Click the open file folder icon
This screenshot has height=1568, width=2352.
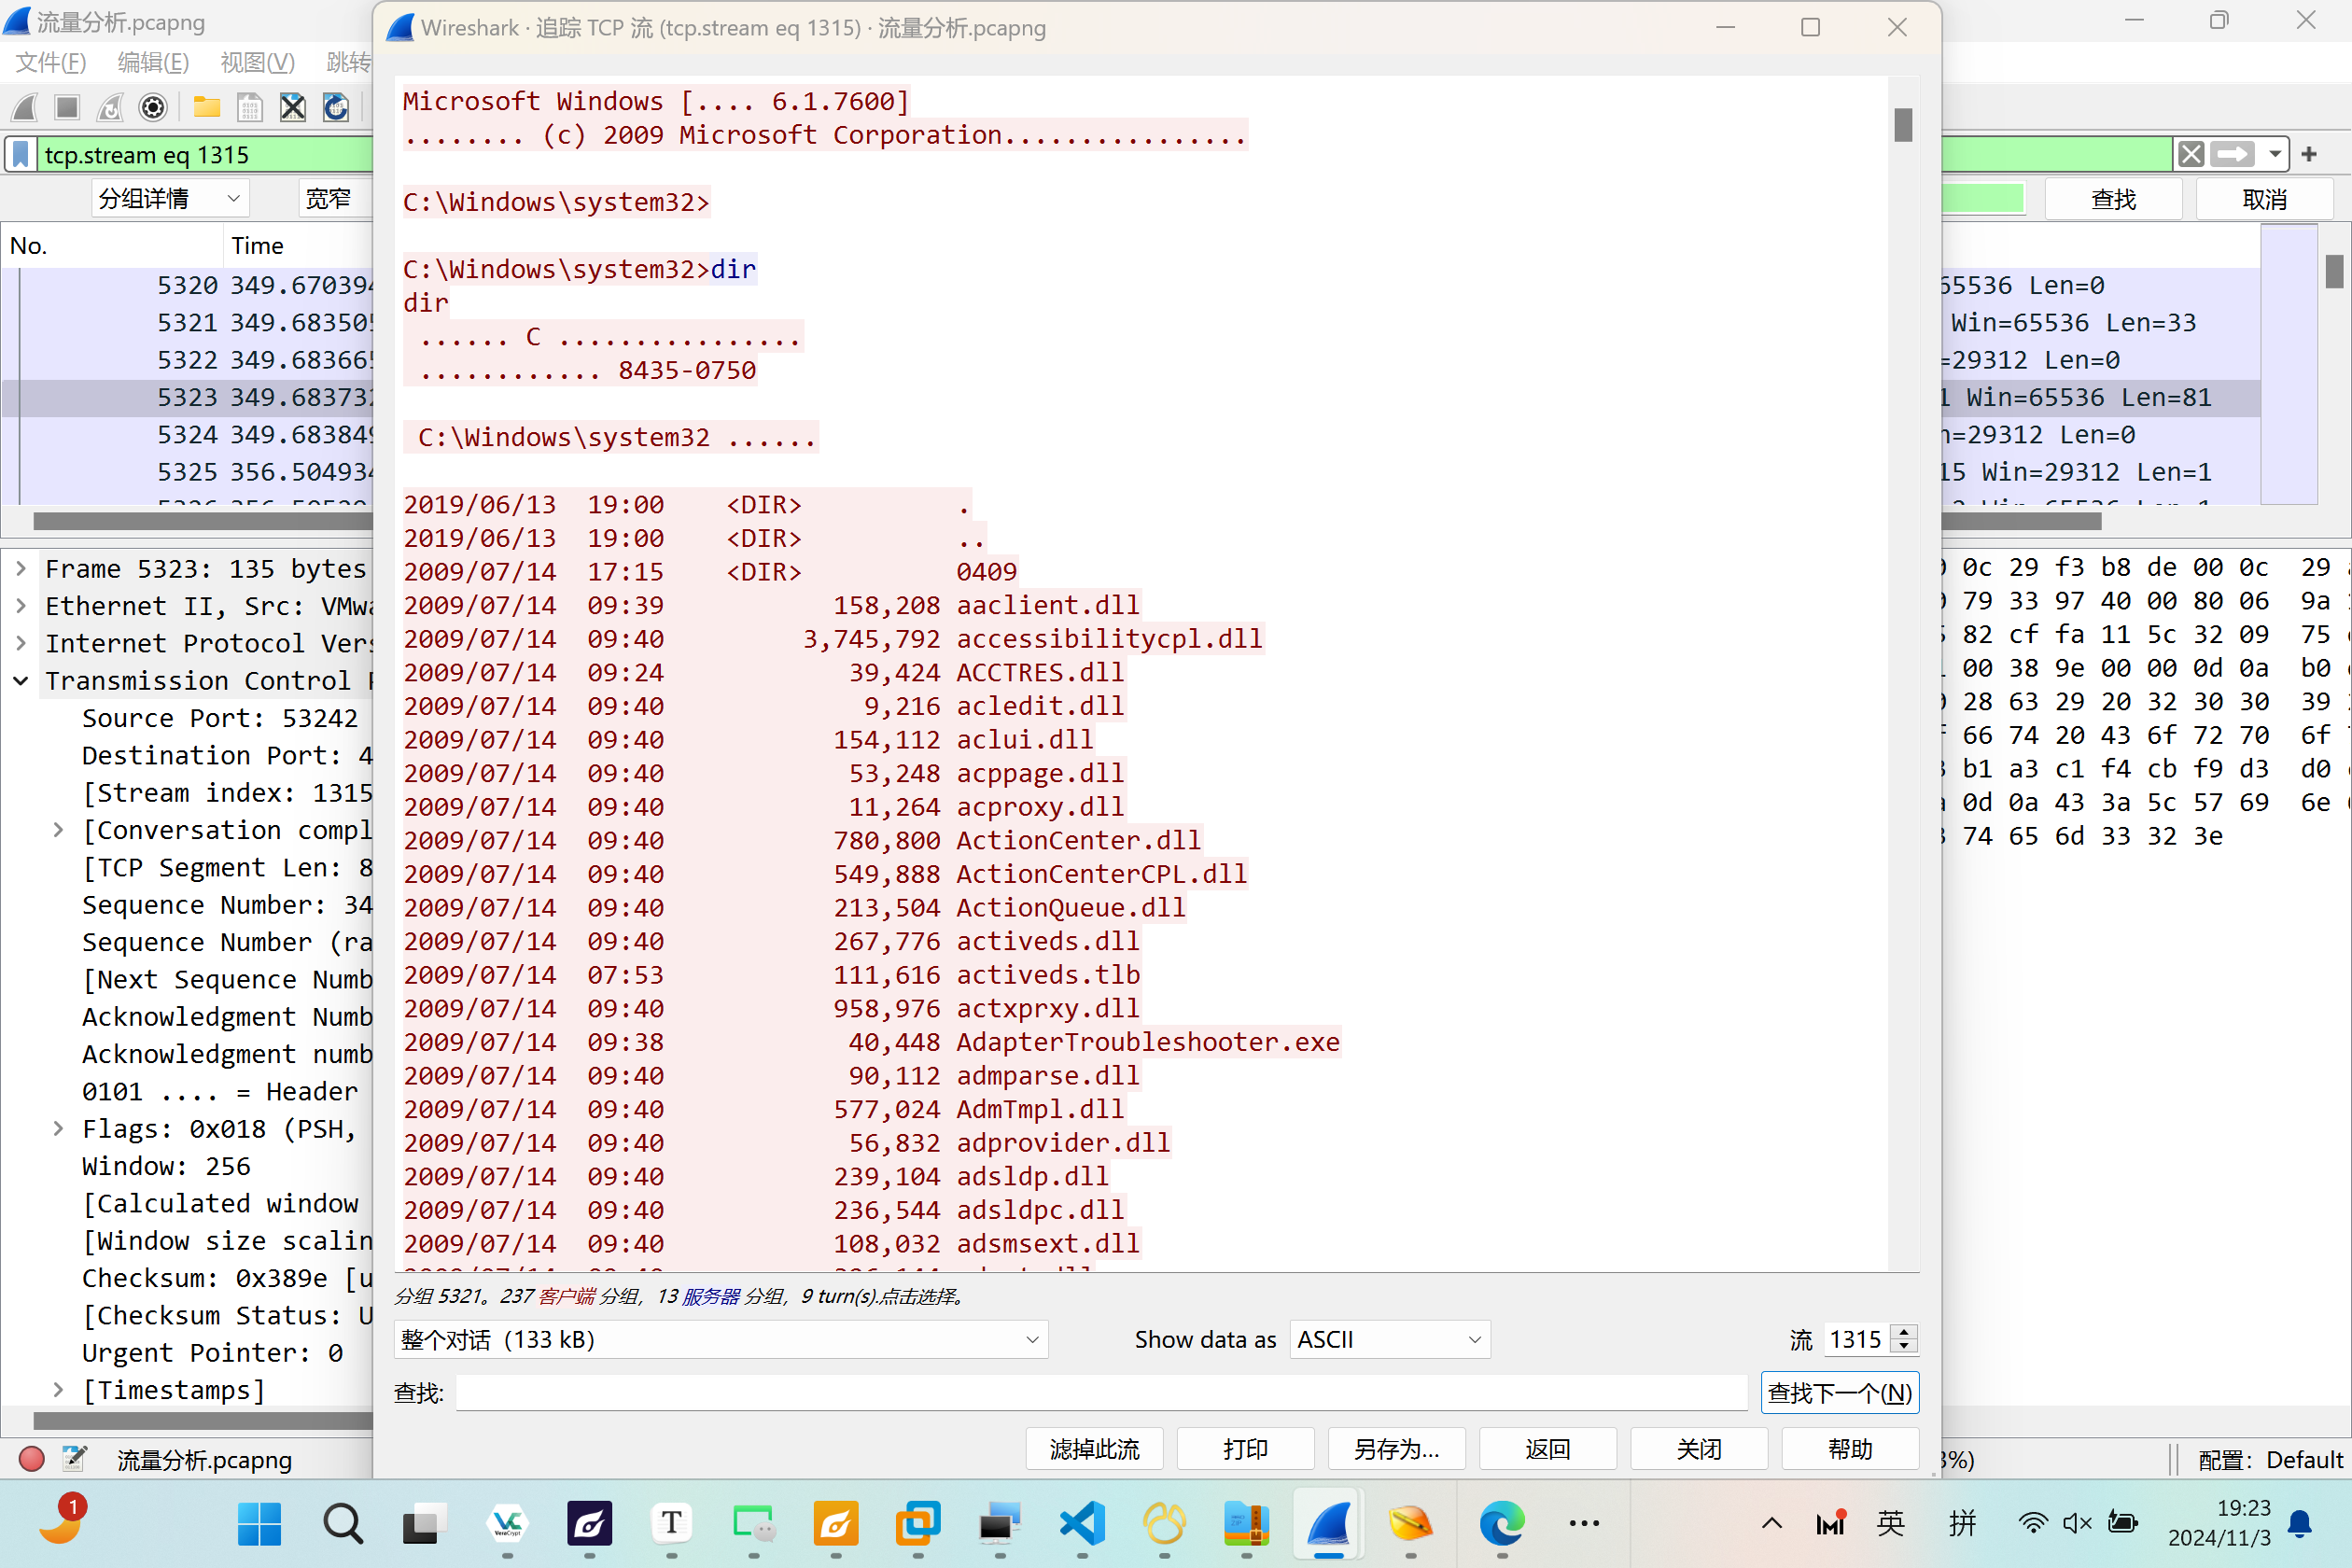point(207,107)
